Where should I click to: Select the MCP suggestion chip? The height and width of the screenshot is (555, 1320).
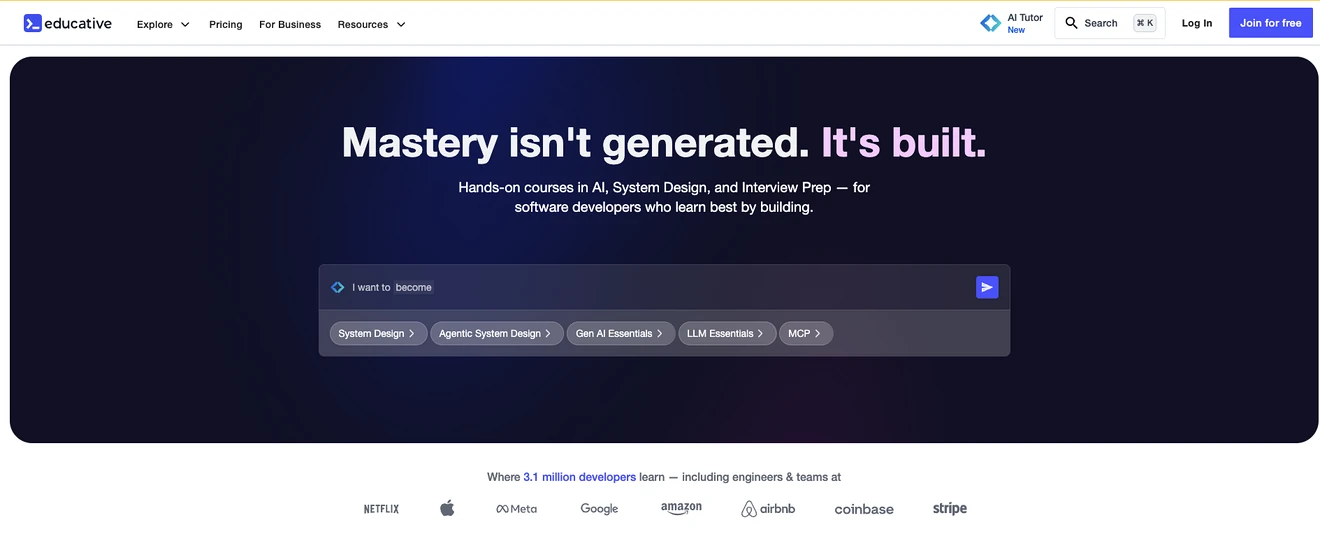(x=806, y=333)
